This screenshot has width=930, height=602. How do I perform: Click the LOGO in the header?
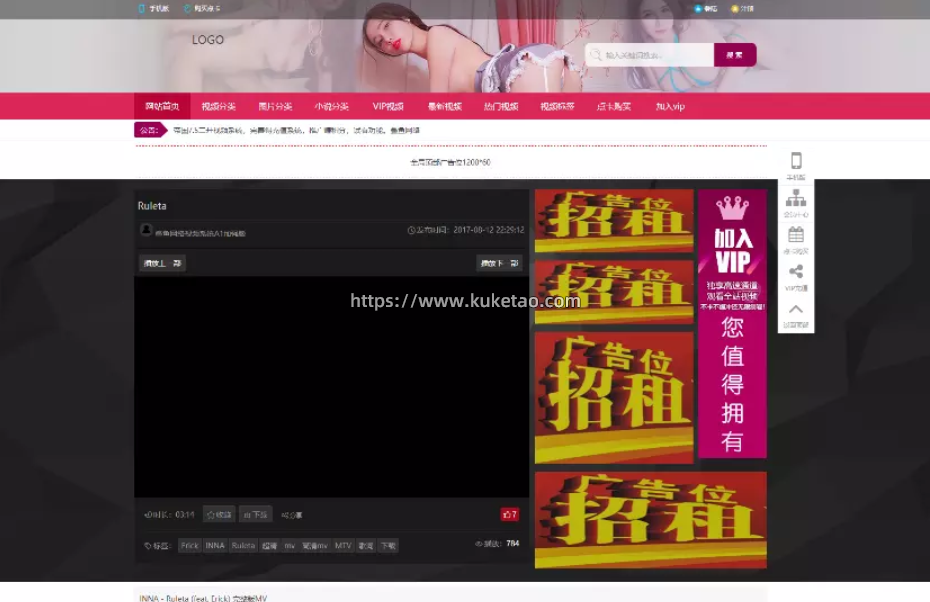pyautogui.click(x=208, y=40)
